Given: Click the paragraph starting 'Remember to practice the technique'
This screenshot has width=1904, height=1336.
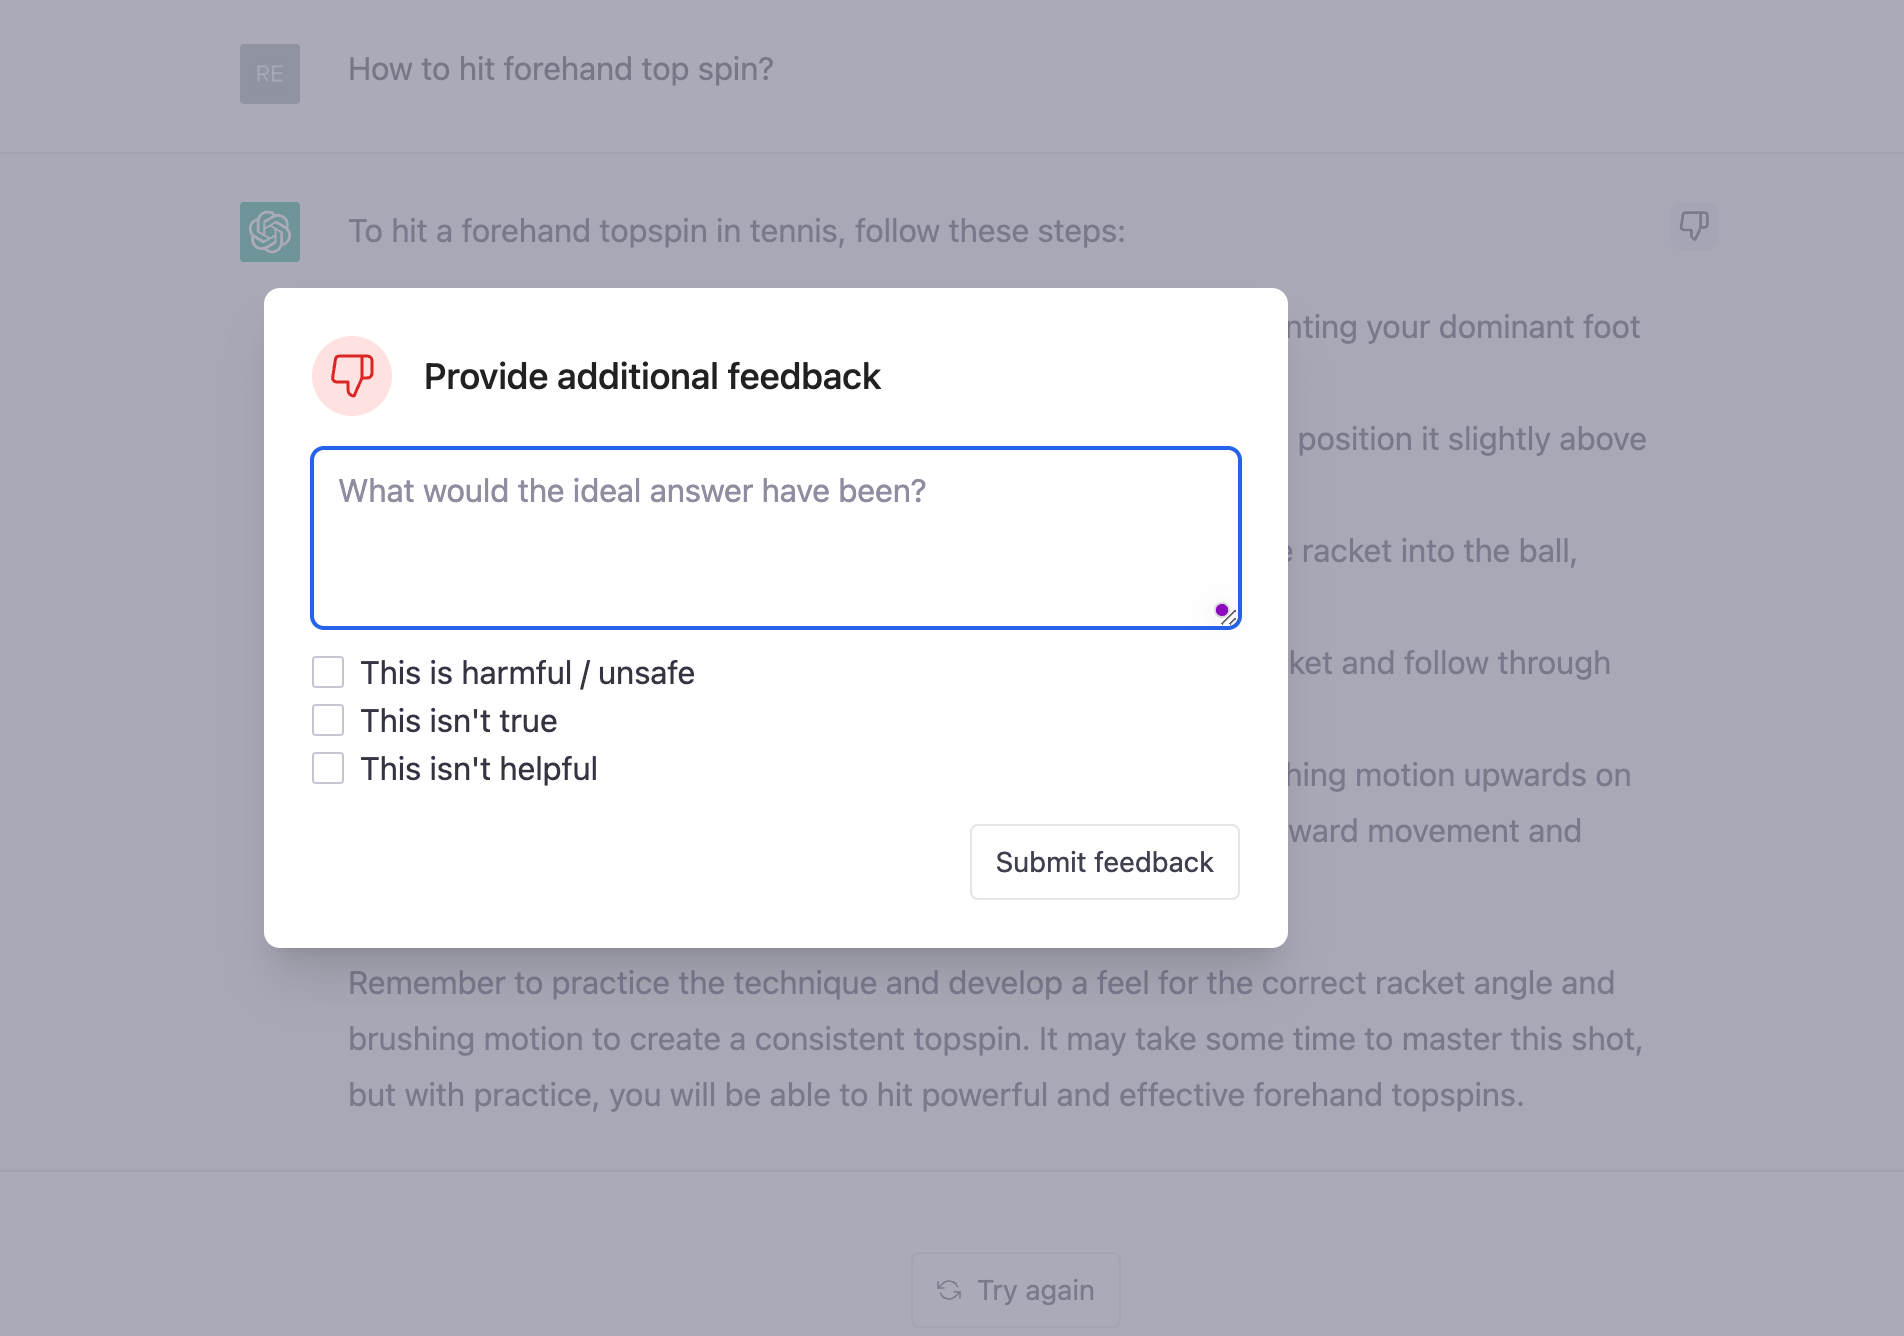Looking at the screenshot, I should [995, 1039].
